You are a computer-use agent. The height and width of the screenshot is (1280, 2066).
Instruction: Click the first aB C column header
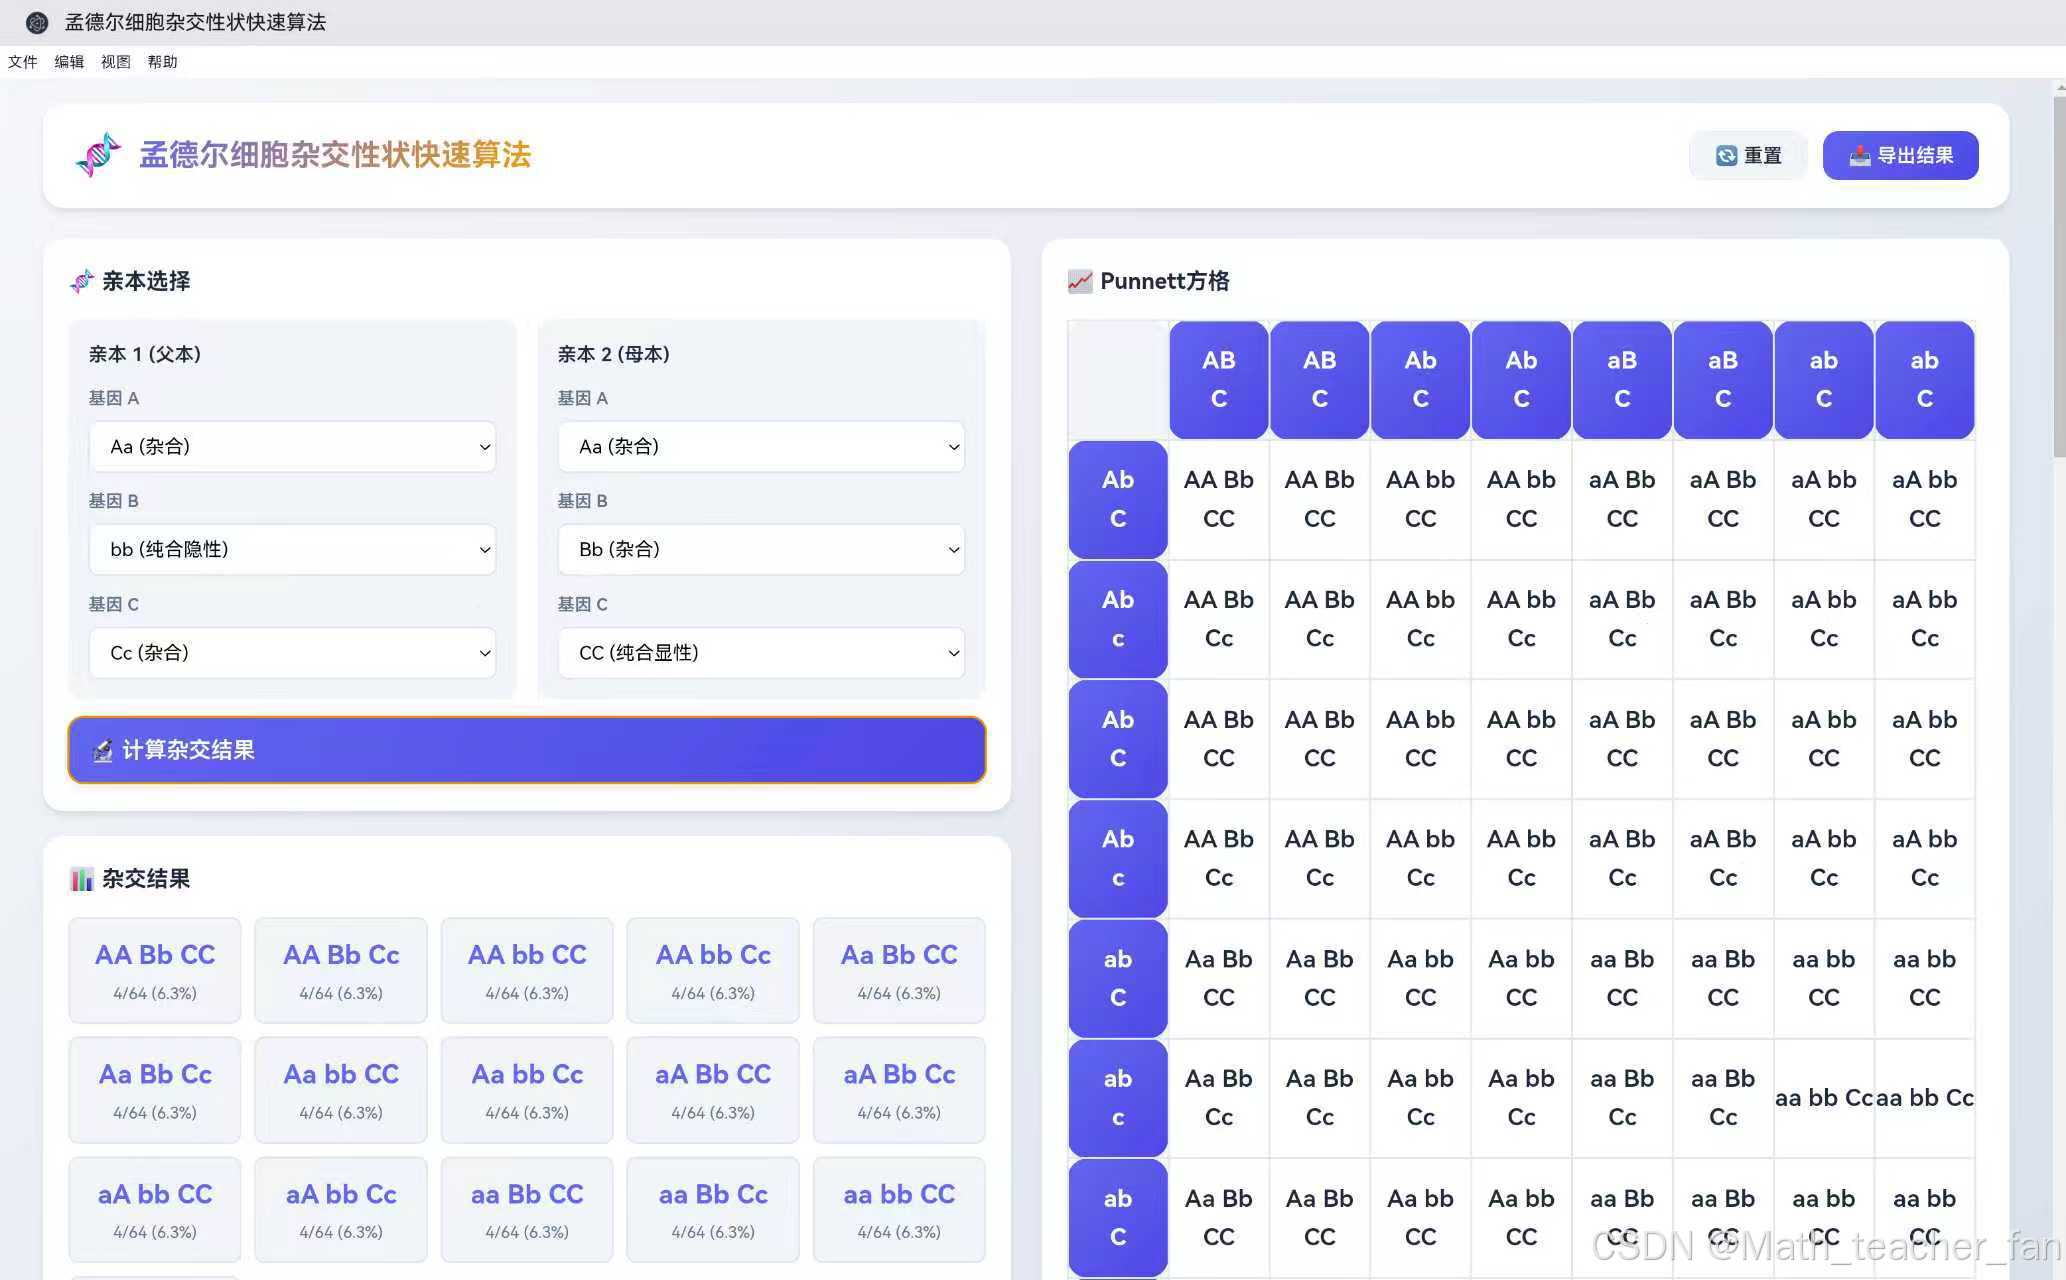[x=1622, y=380]
